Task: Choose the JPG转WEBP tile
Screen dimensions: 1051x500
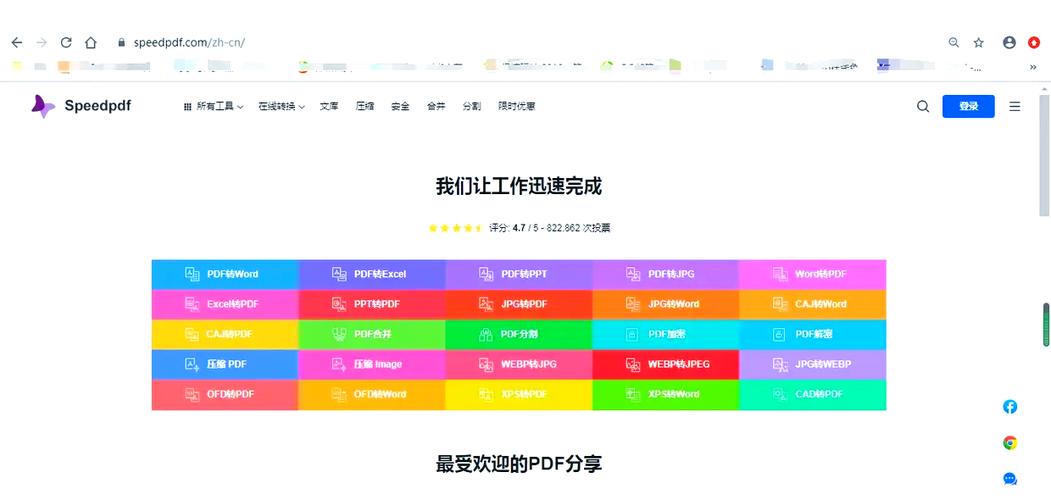Action: [x=812, y=365]
